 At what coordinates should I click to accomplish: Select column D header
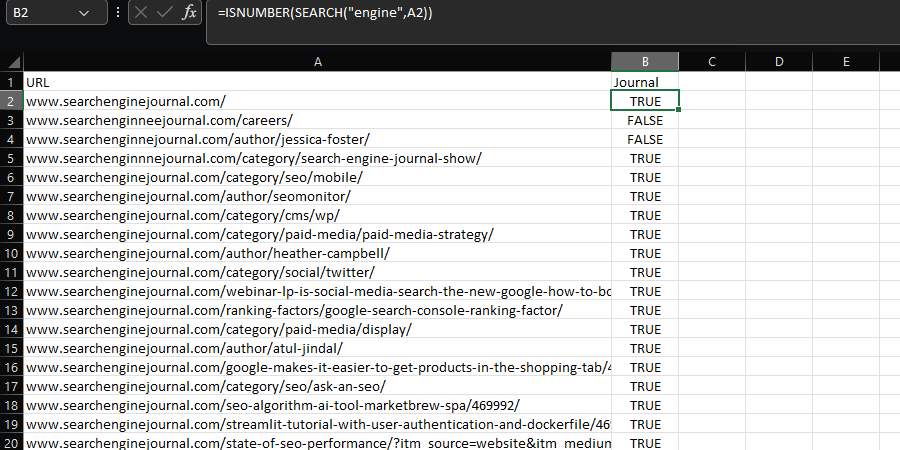coord(779,61)
